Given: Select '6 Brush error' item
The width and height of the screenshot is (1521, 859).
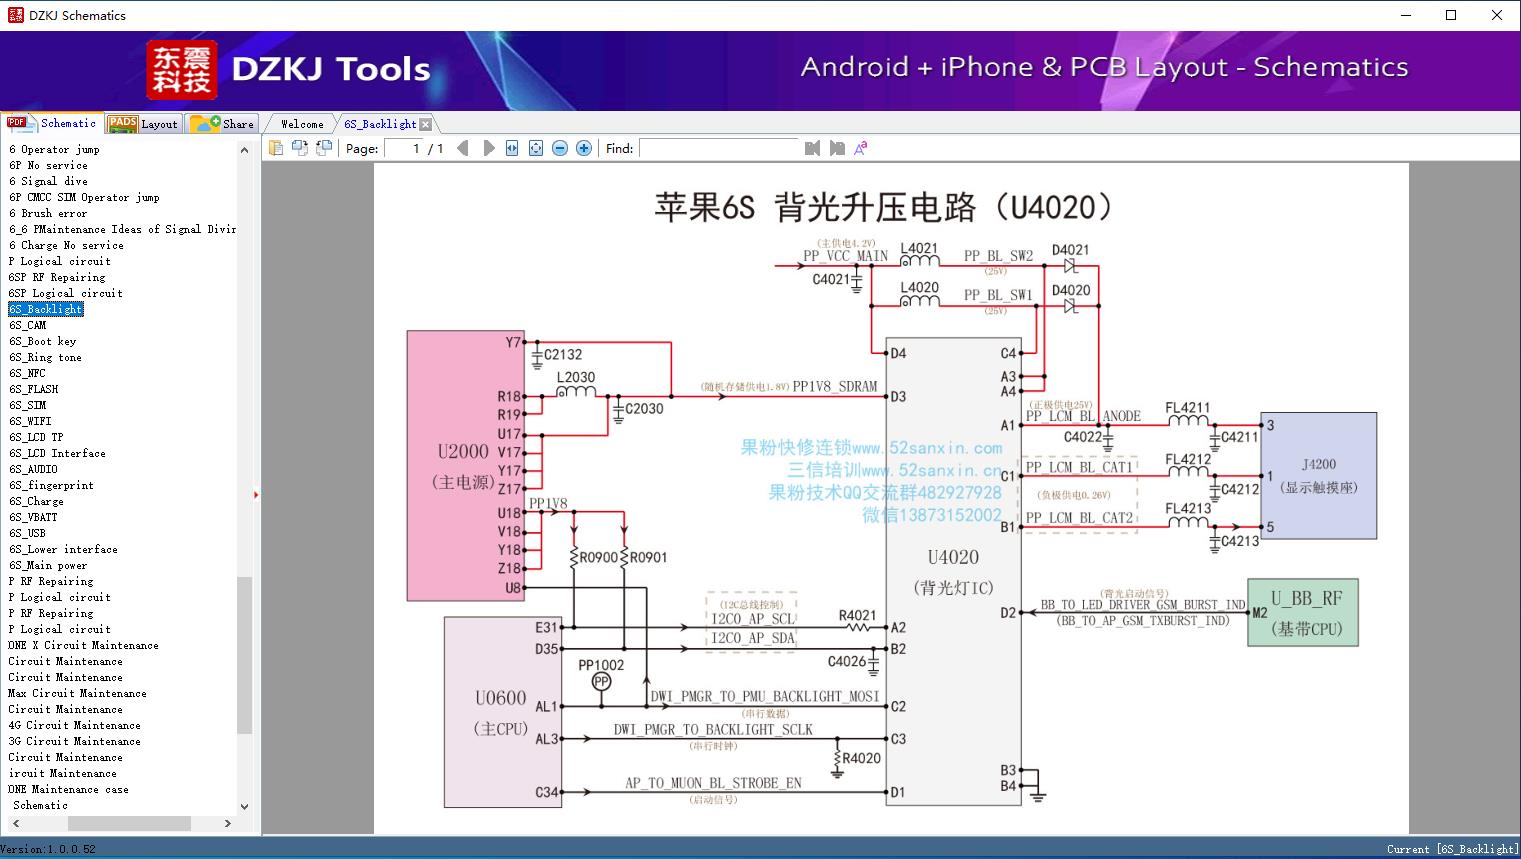Looking at the screenshot, I should 48,213.
